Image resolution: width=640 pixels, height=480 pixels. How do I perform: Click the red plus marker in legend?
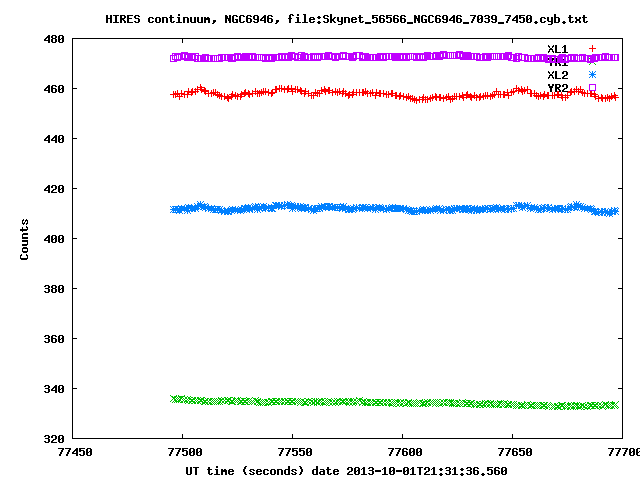tap(592, 49)
